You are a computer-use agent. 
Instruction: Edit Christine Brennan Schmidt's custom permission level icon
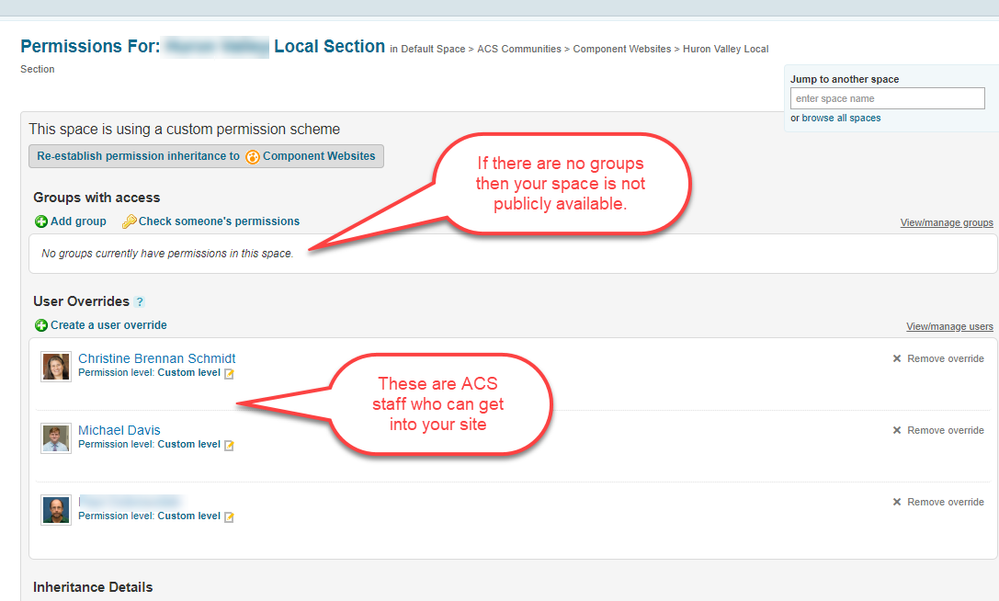point(229,374)
